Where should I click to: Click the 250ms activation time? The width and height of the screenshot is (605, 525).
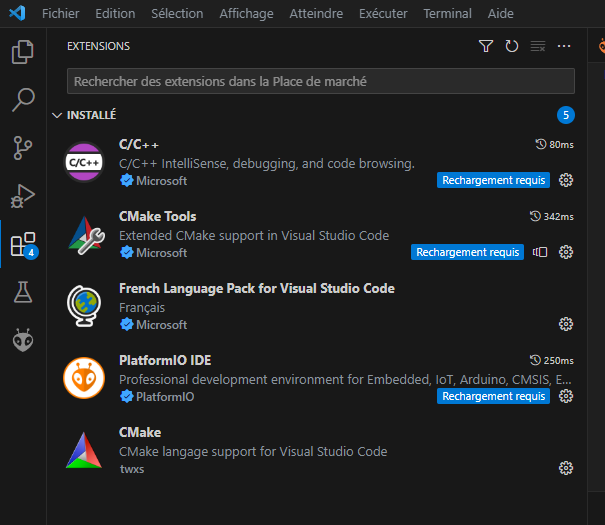[x=552, y=360]
